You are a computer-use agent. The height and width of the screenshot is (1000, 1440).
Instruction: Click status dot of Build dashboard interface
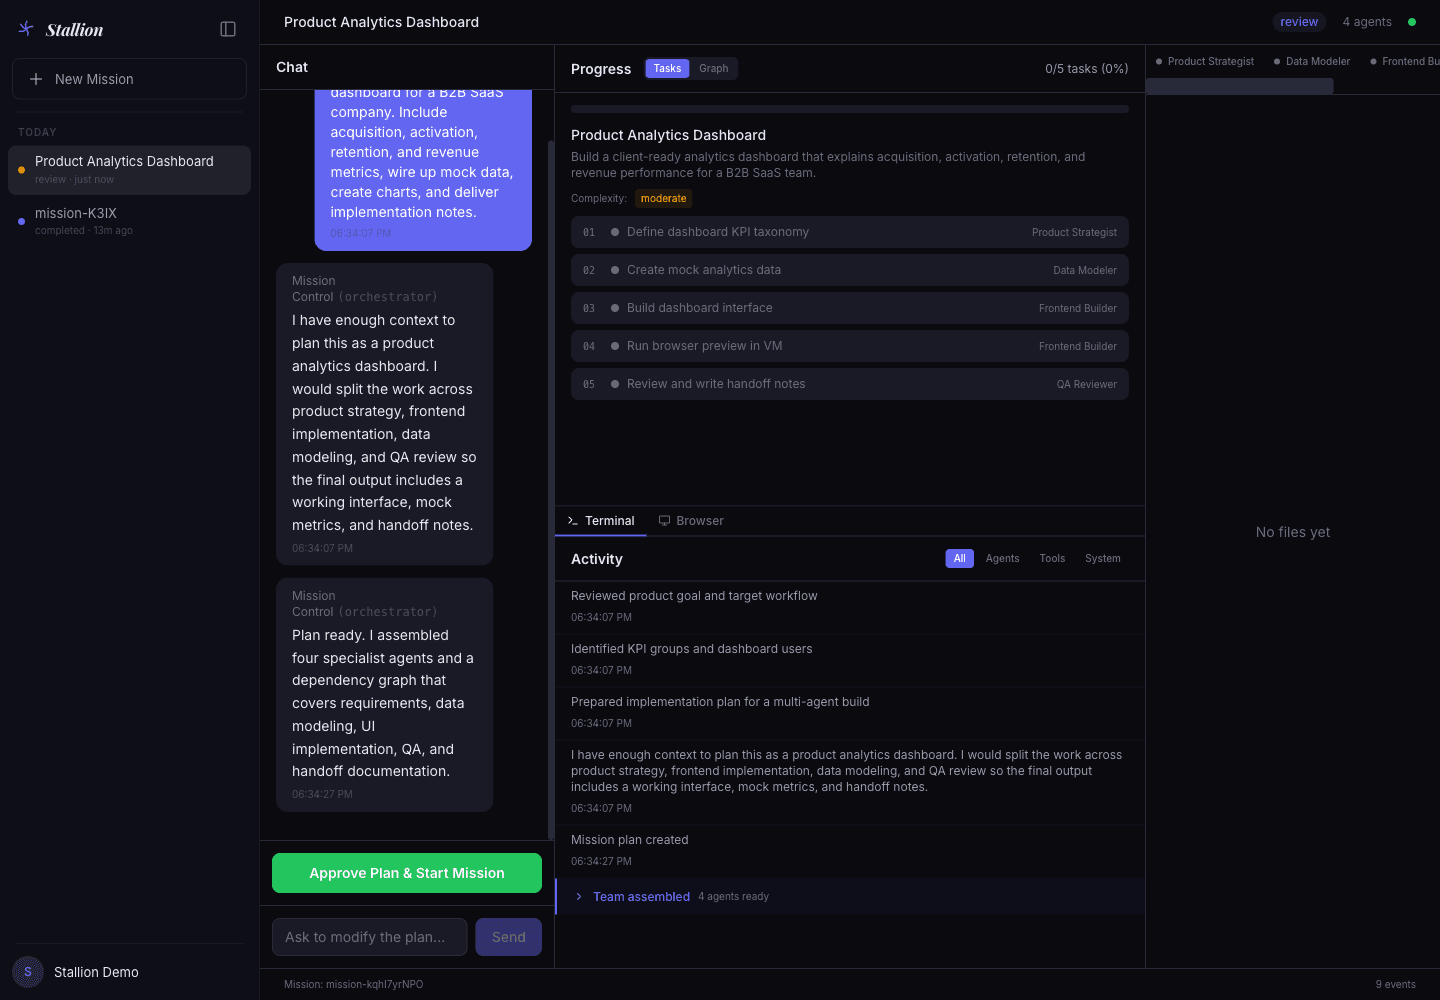click(x=615, y=308)
